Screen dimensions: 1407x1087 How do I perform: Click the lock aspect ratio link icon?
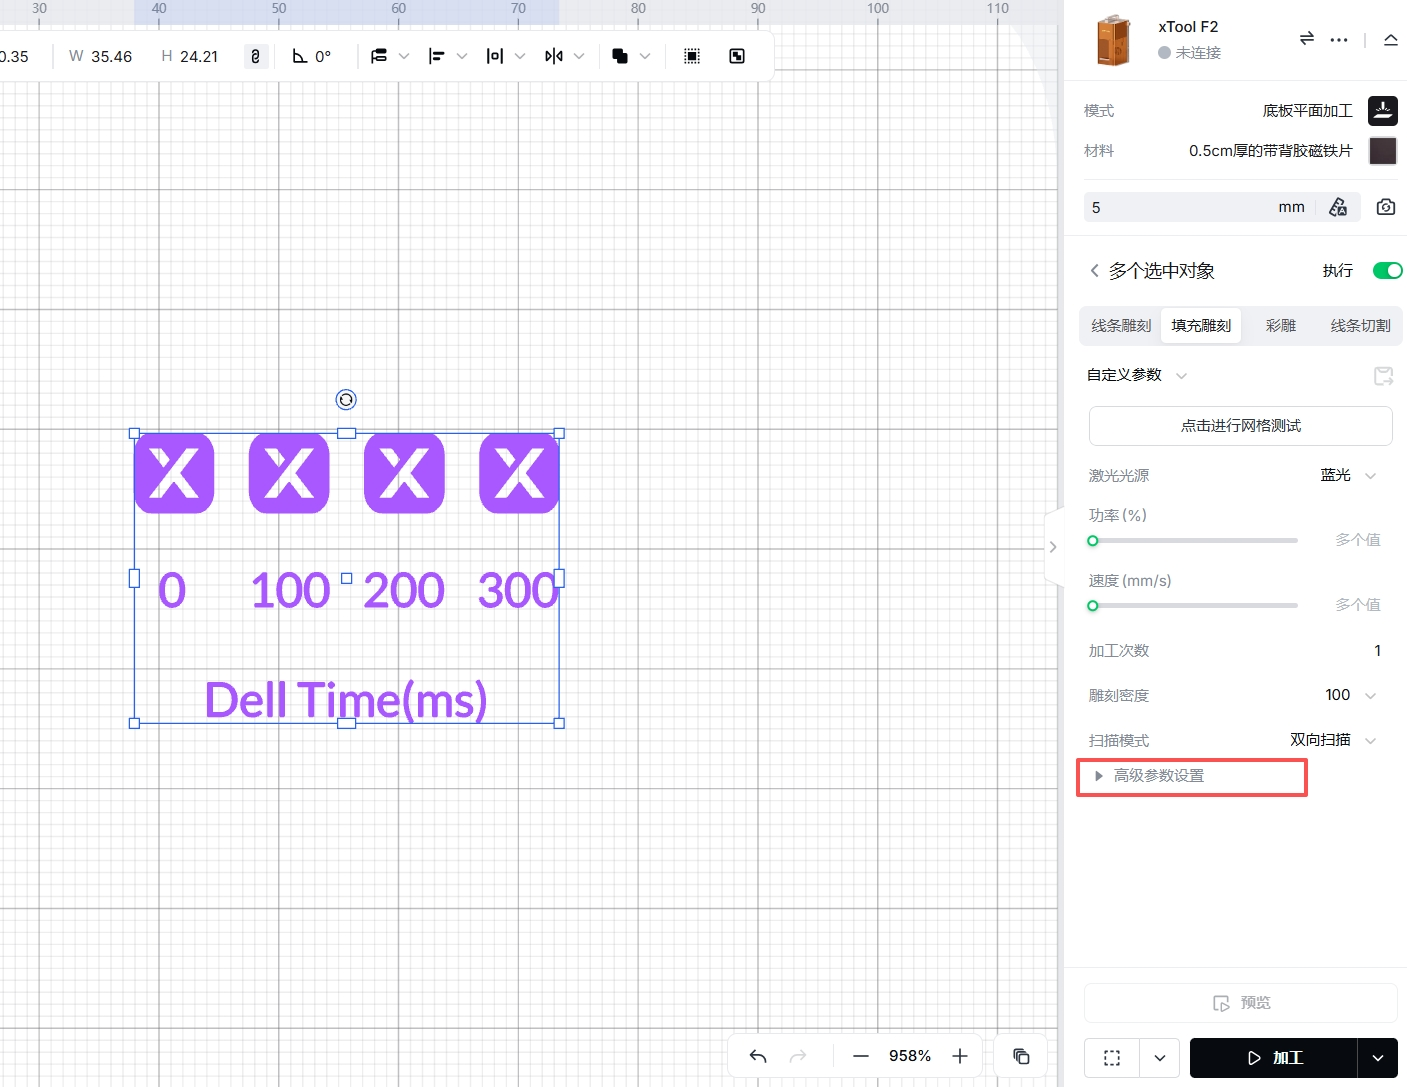256,56
